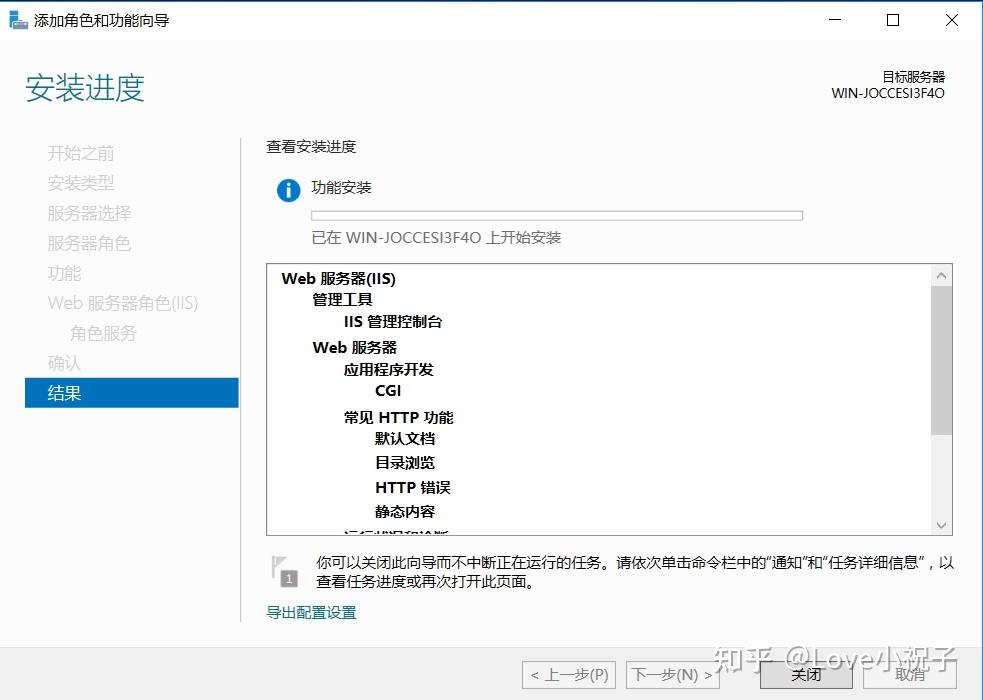983x700 pixels.
Task: Click Web 服务器 sub-entry in list
Action: tap(355, 347)
